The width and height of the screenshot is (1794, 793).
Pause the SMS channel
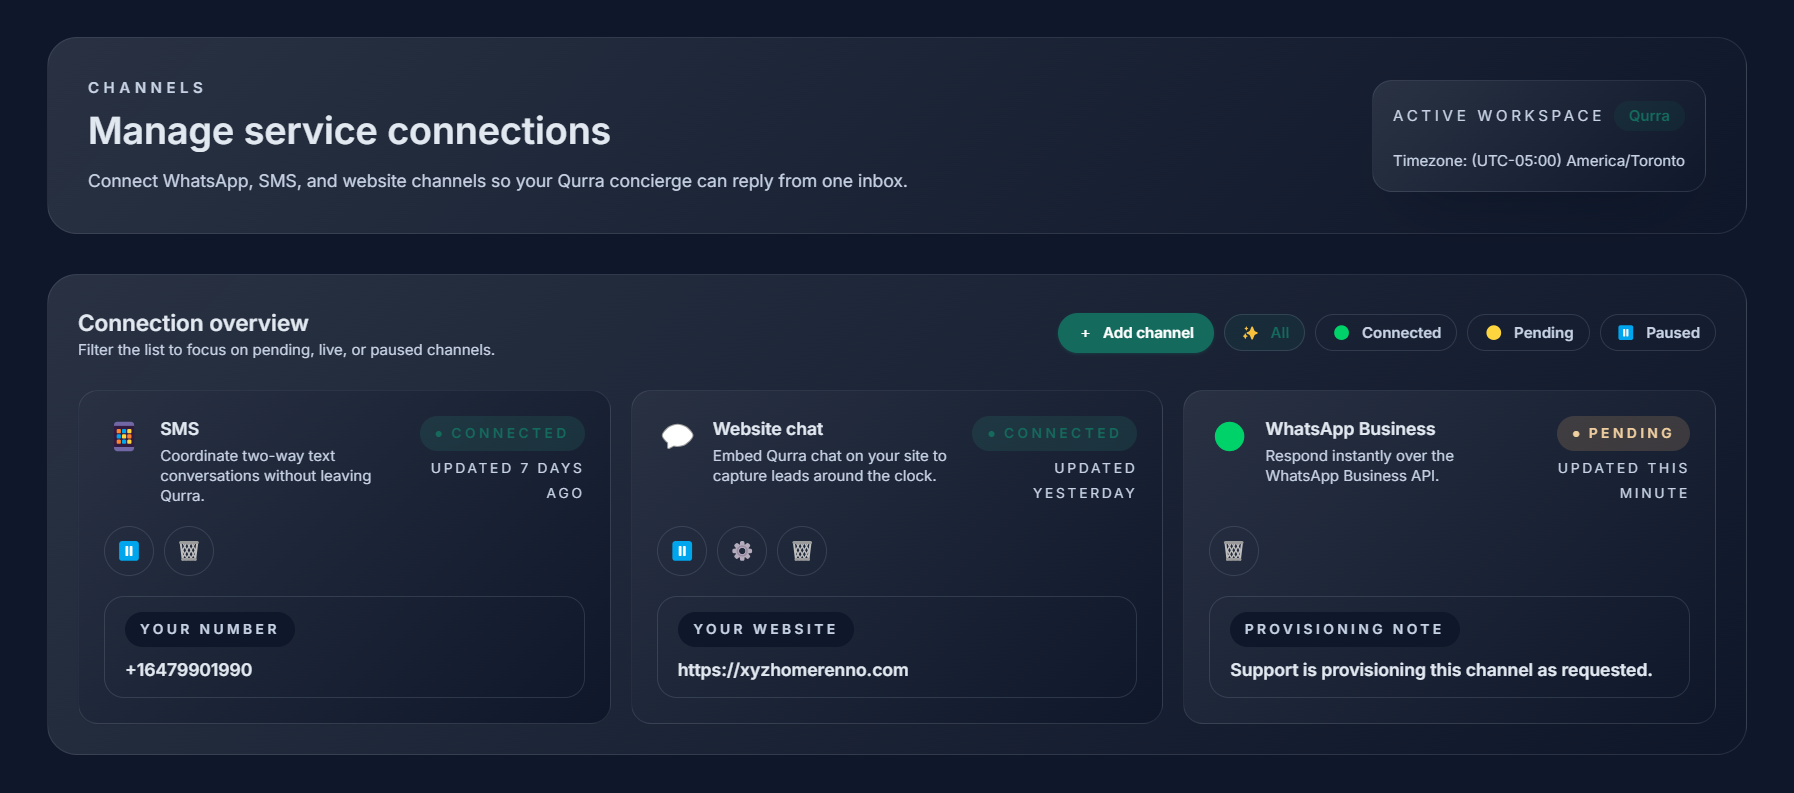click(x=128, y=551)
